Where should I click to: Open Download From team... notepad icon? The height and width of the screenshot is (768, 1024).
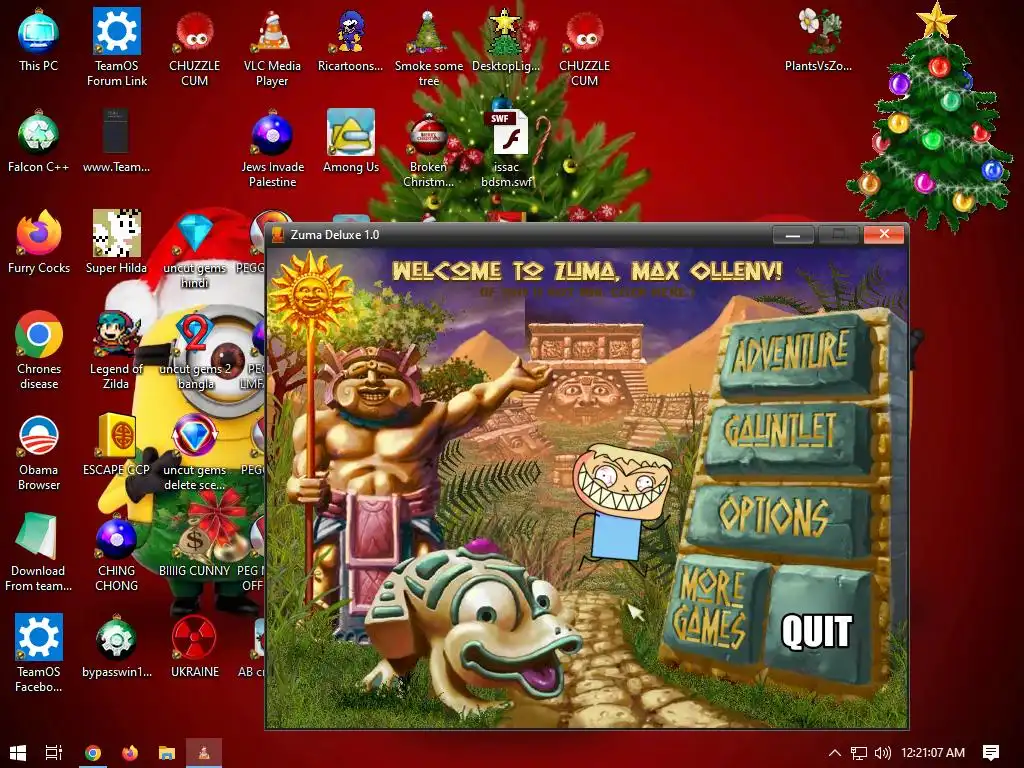point(39,552)
